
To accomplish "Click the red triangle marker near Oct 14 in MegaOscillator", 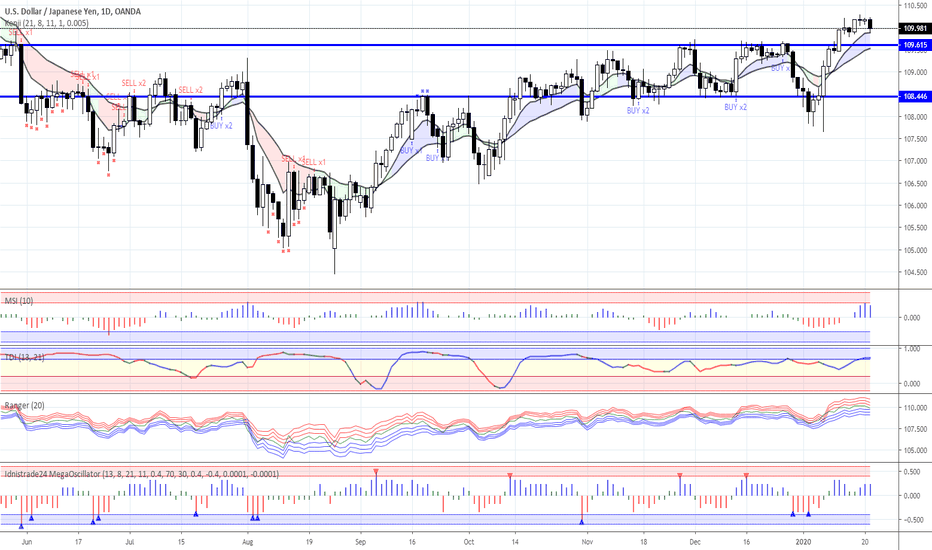I will click(510, 475).
